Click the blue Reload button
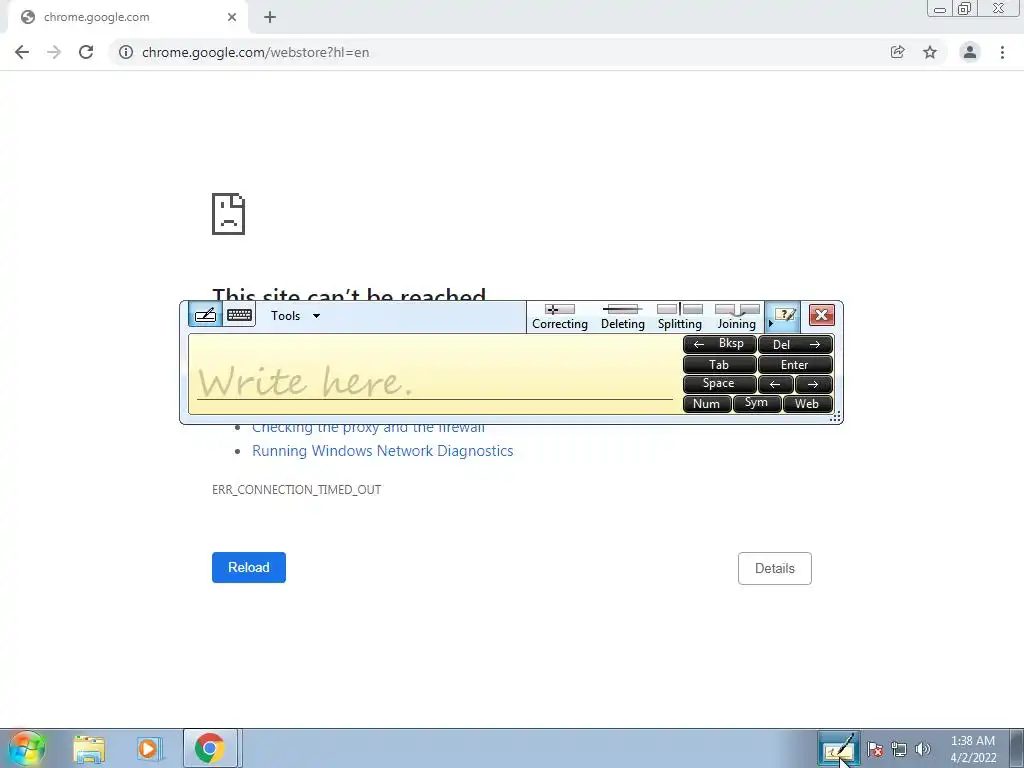This screenshot has width=1024, height=768. point(249,568)
